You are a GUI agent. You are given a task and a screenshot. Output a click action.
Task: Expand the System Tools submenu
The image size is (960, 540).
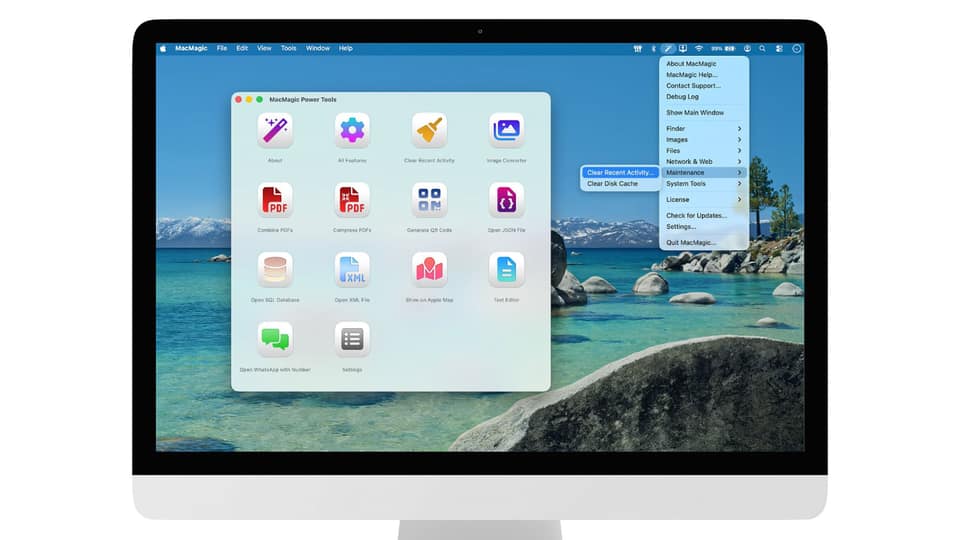click(x=703, y=184)
